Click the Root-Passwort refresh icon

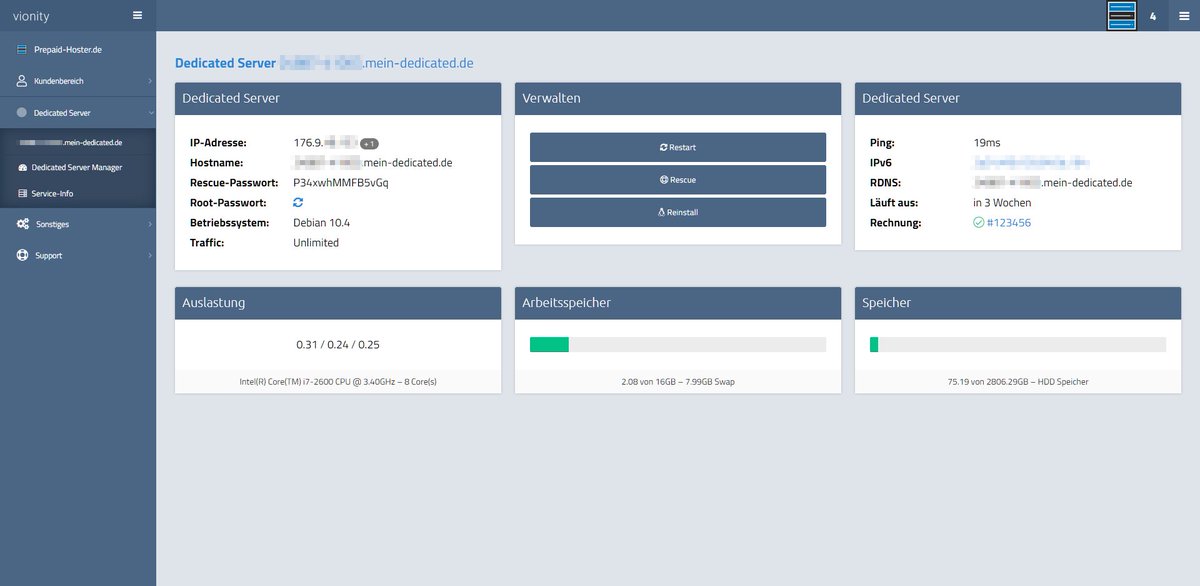tap(298, 202)
